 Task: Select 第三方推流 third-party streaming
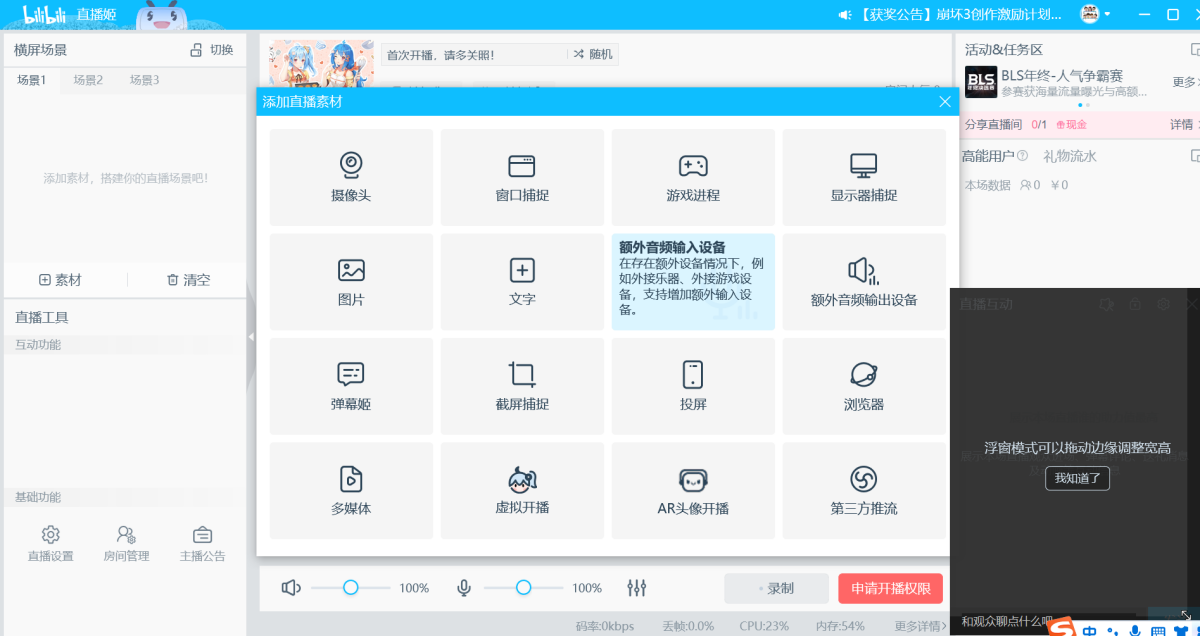click(x=864, y=490)
